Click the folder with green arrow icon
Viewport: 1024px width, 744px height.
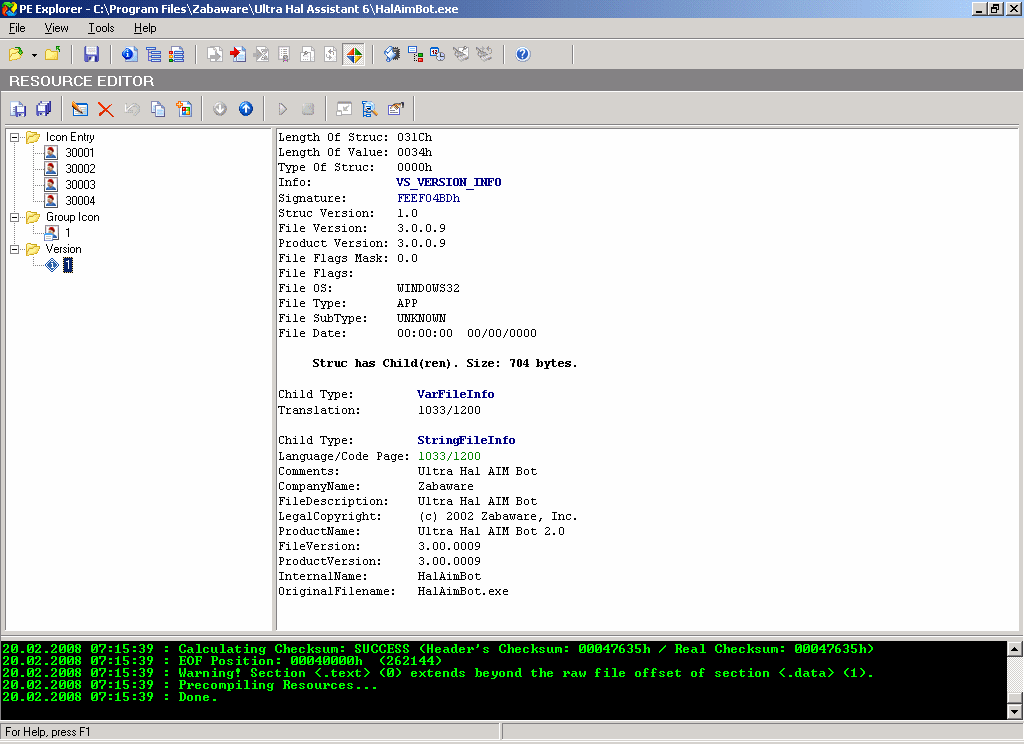pyautogui.click(x=53, y=54)
